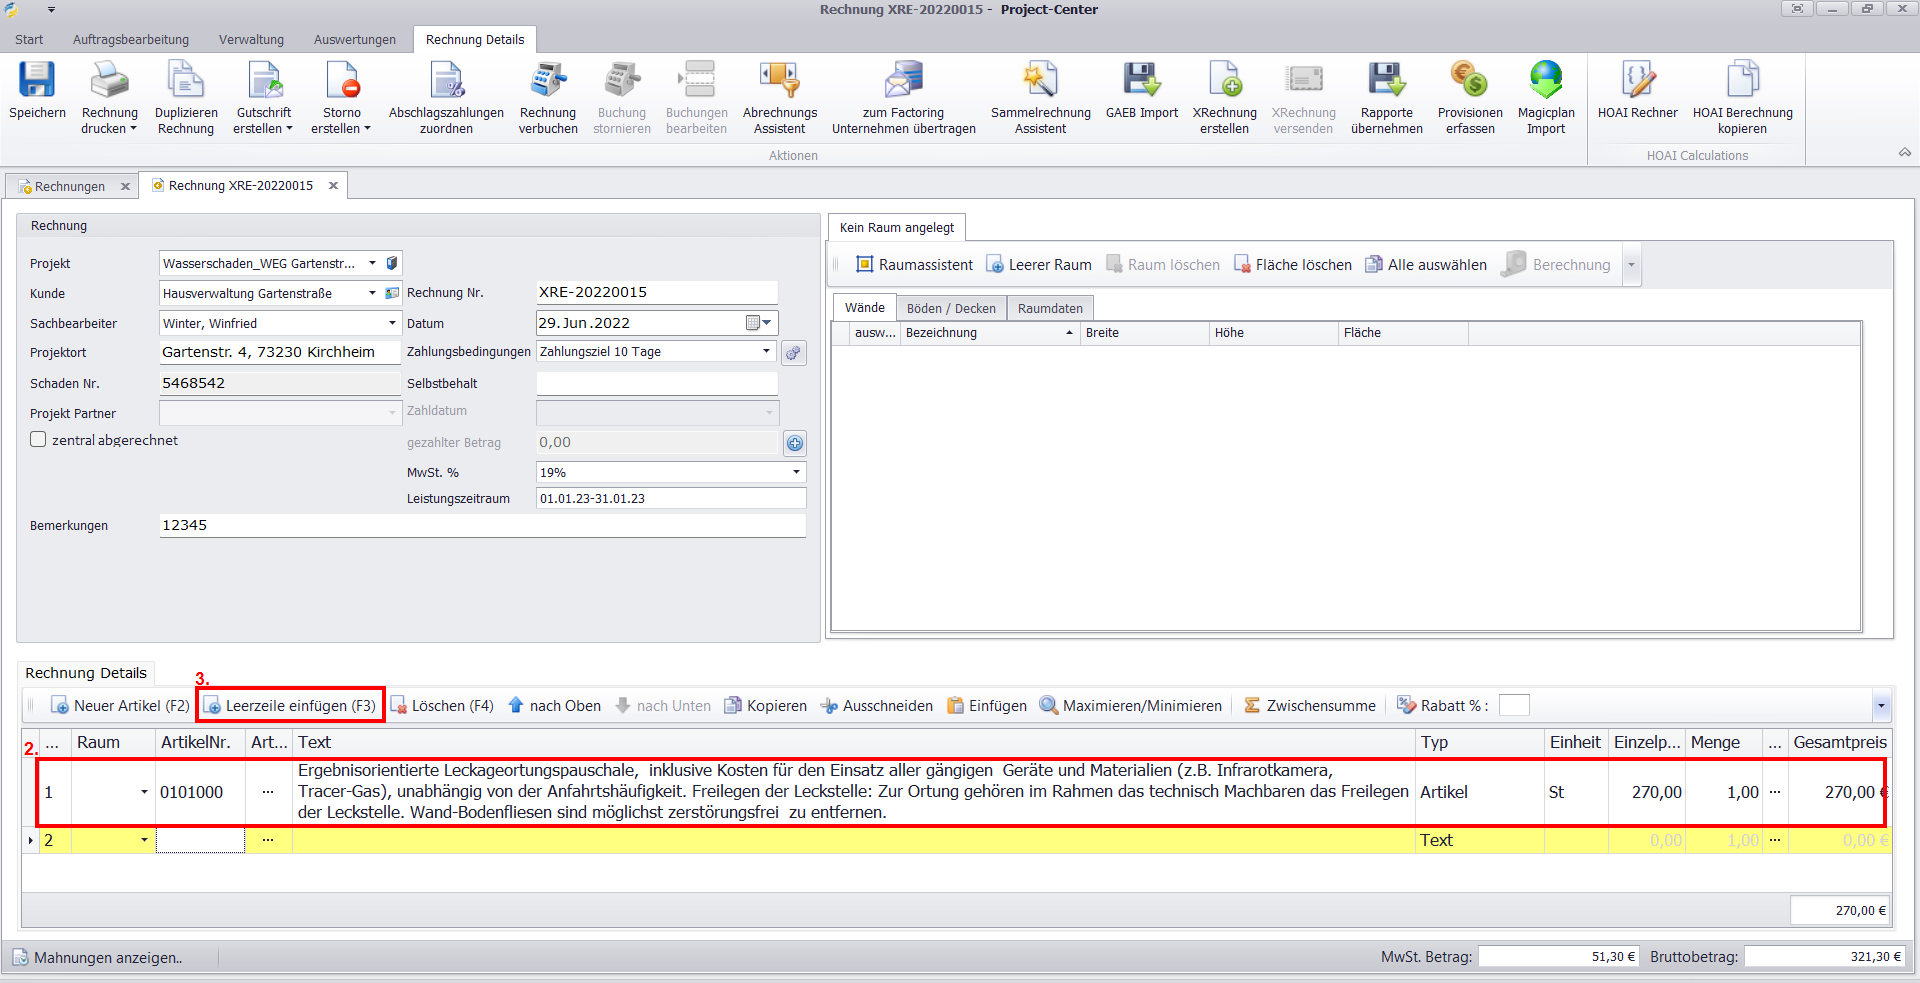Expand the Sachbearbeiter combo box
1920x983 pixels.
click(x=392, y=323)
